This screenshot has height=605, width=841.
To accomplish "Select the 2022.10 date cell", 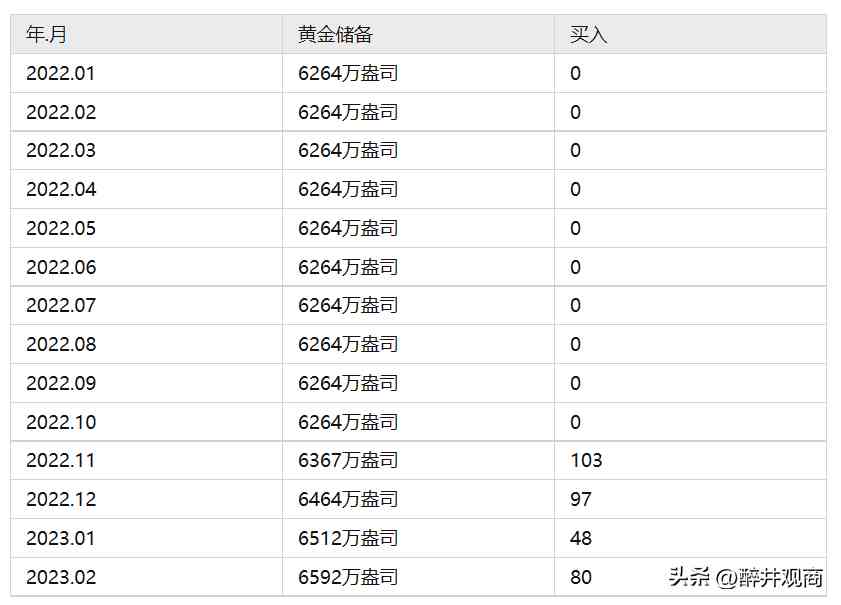I will [x=60, y=422].
